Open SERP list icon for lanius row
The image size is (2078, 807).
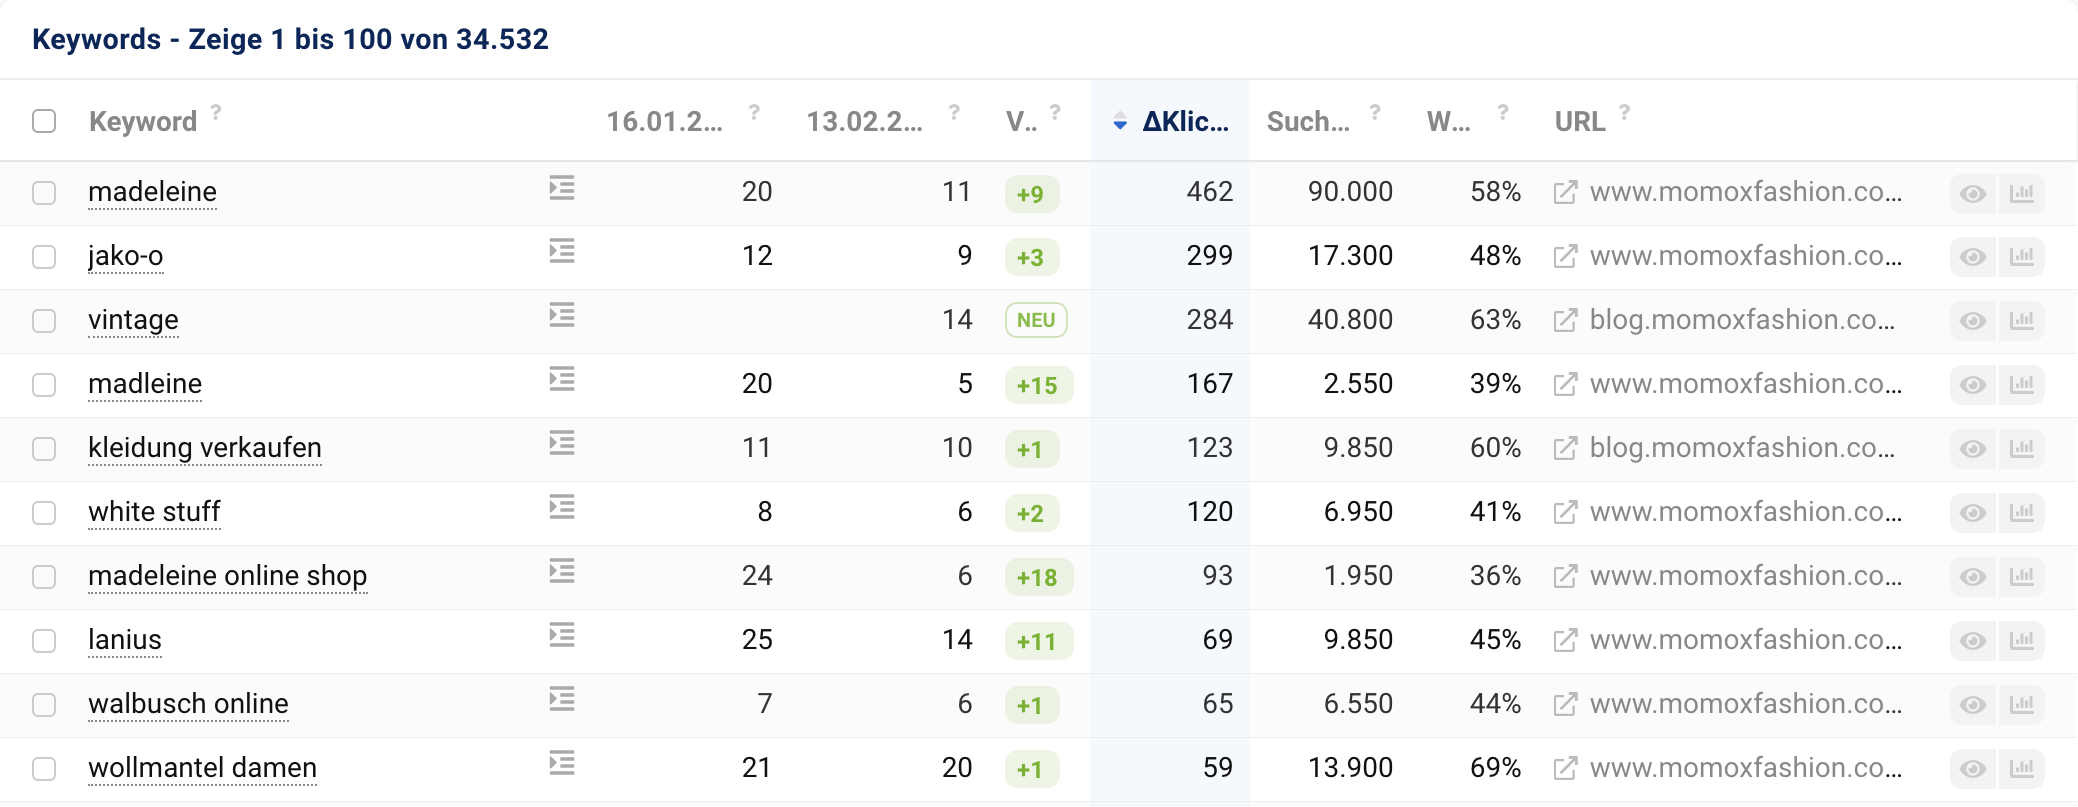pos(562,635)
